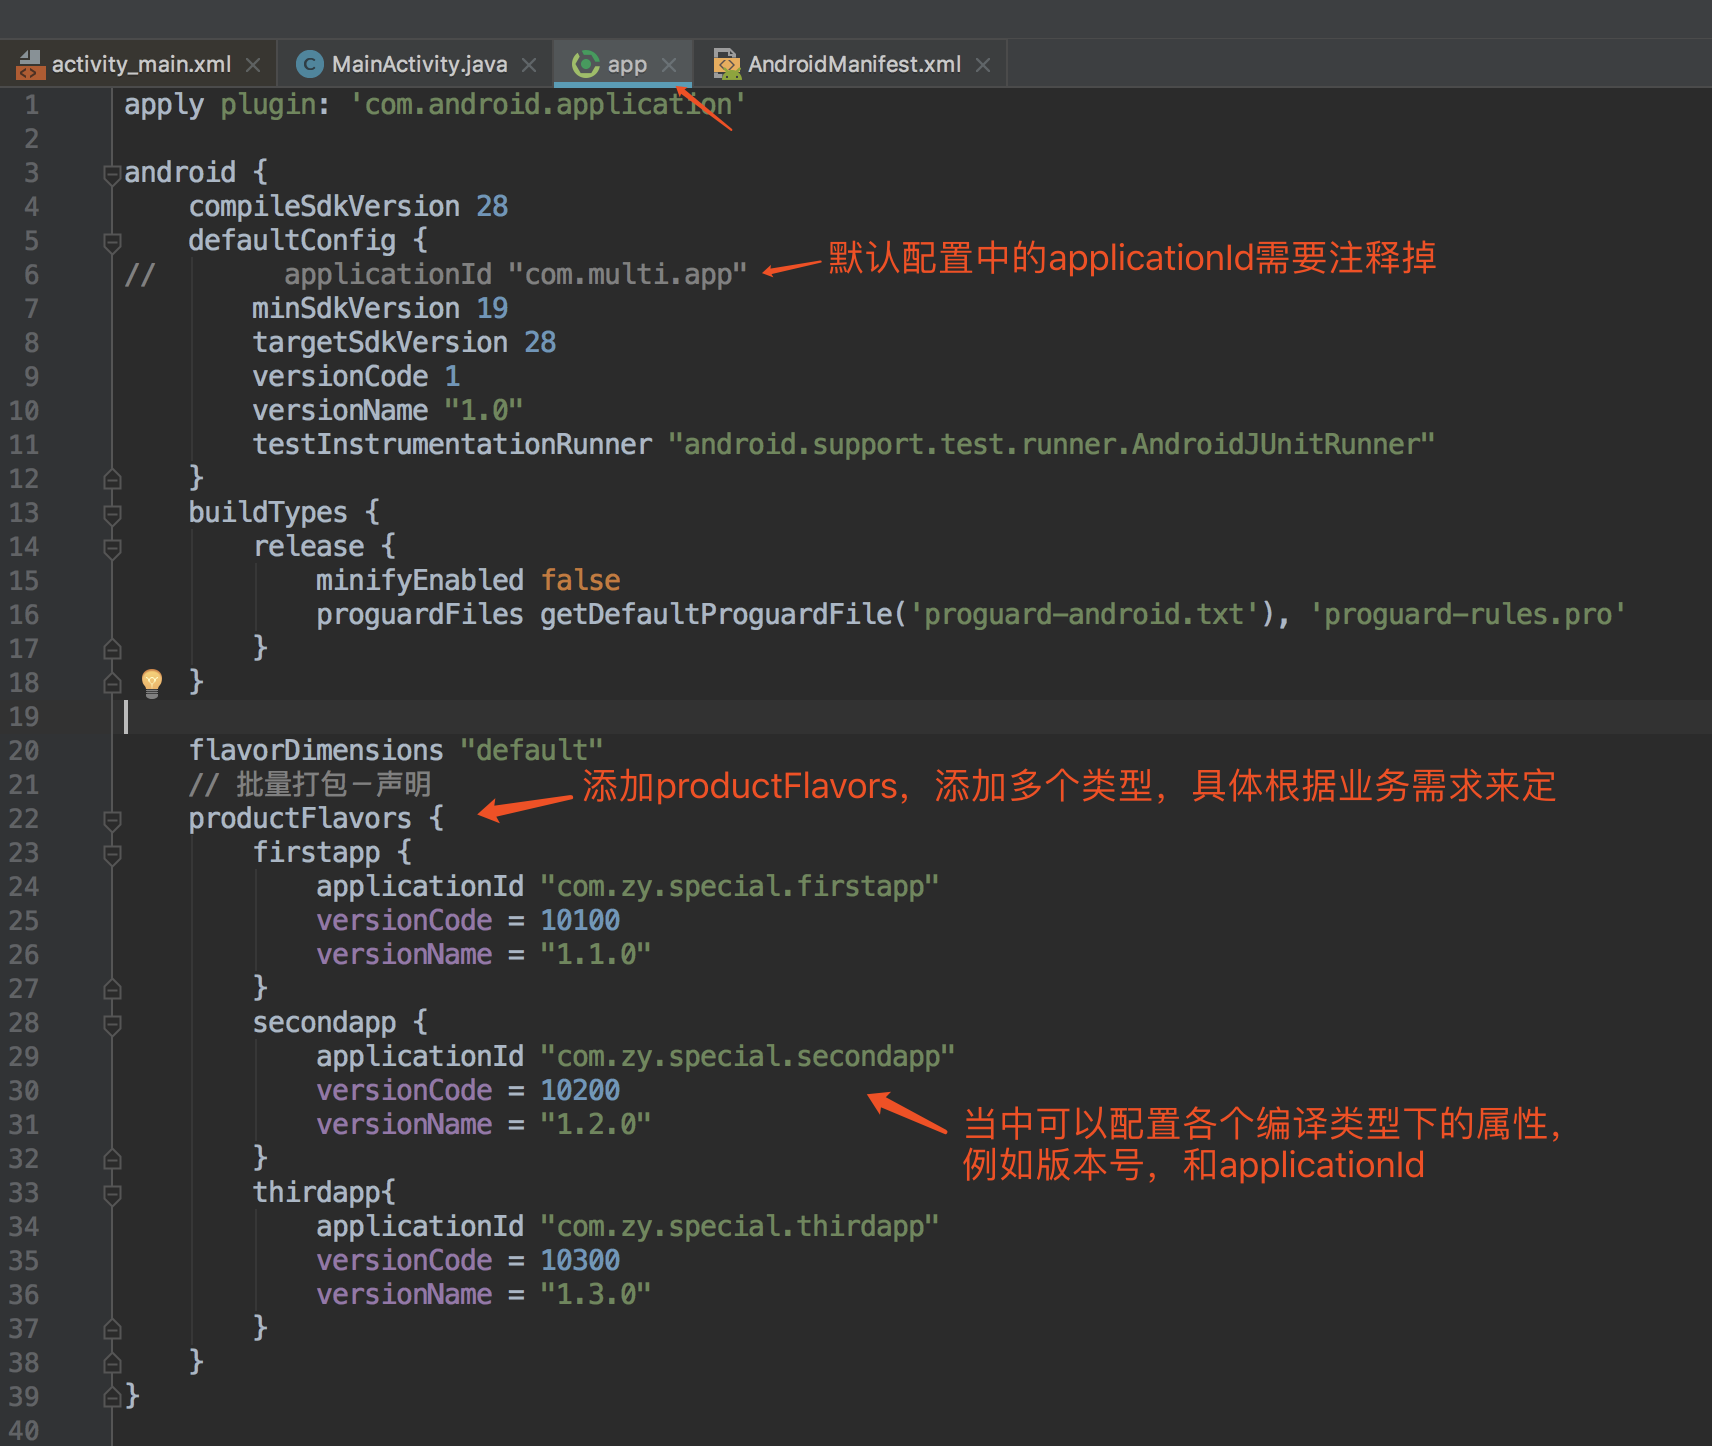Click fold end marker on line 27

[113, 989]
